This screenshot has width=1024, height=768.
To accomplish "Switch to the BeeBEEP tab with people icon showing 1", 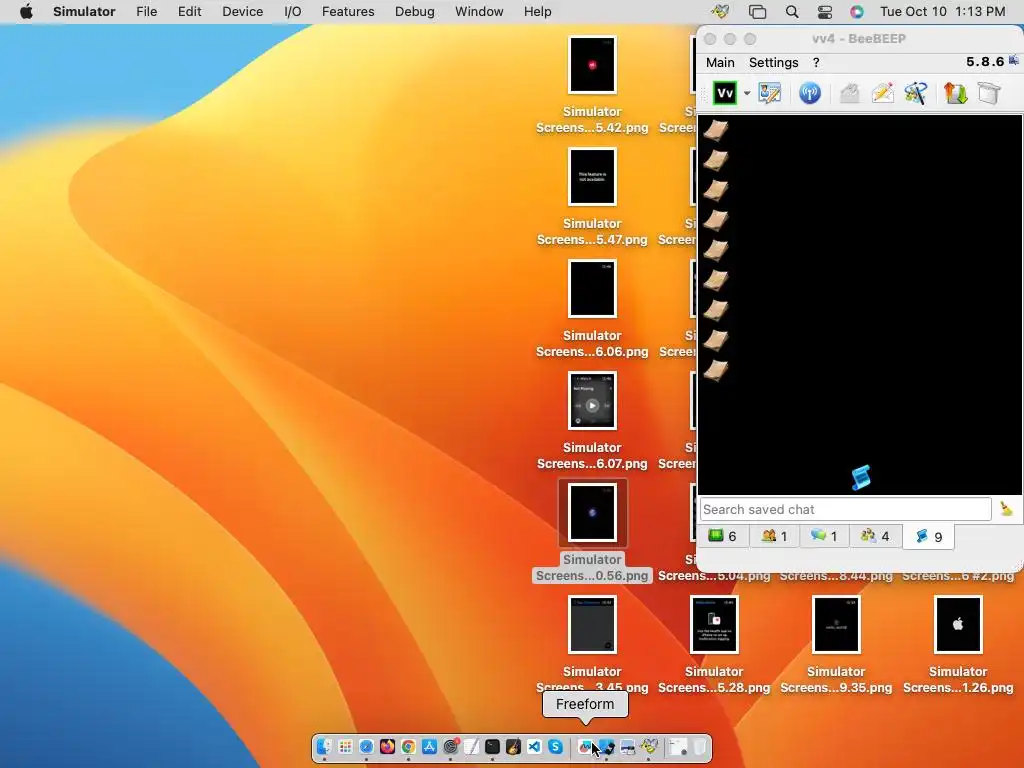I will pos(775,536).
